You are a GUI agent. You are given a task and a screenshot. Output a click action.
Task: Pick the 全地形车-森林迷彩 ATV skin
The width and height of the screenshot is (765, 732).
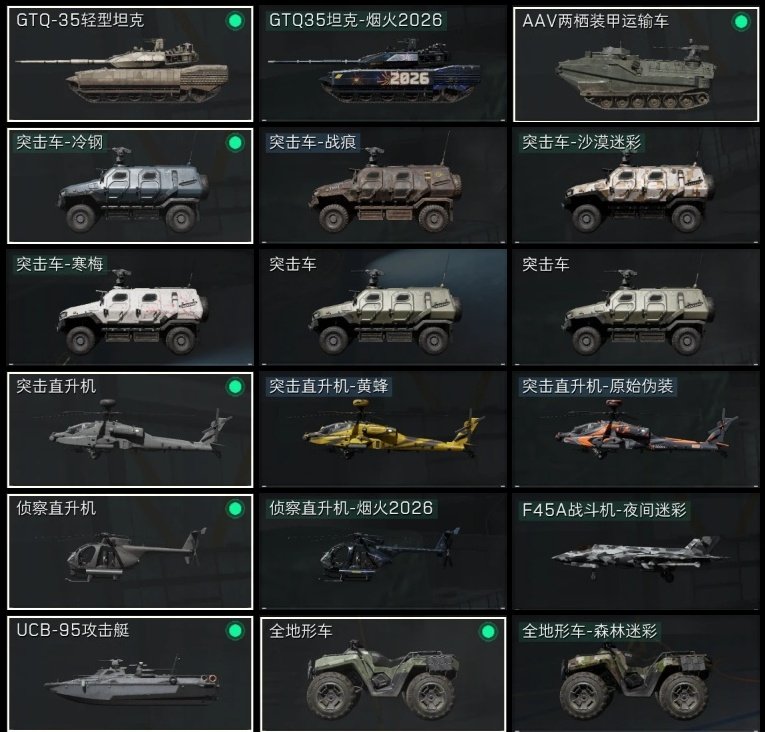pos(636,674)
